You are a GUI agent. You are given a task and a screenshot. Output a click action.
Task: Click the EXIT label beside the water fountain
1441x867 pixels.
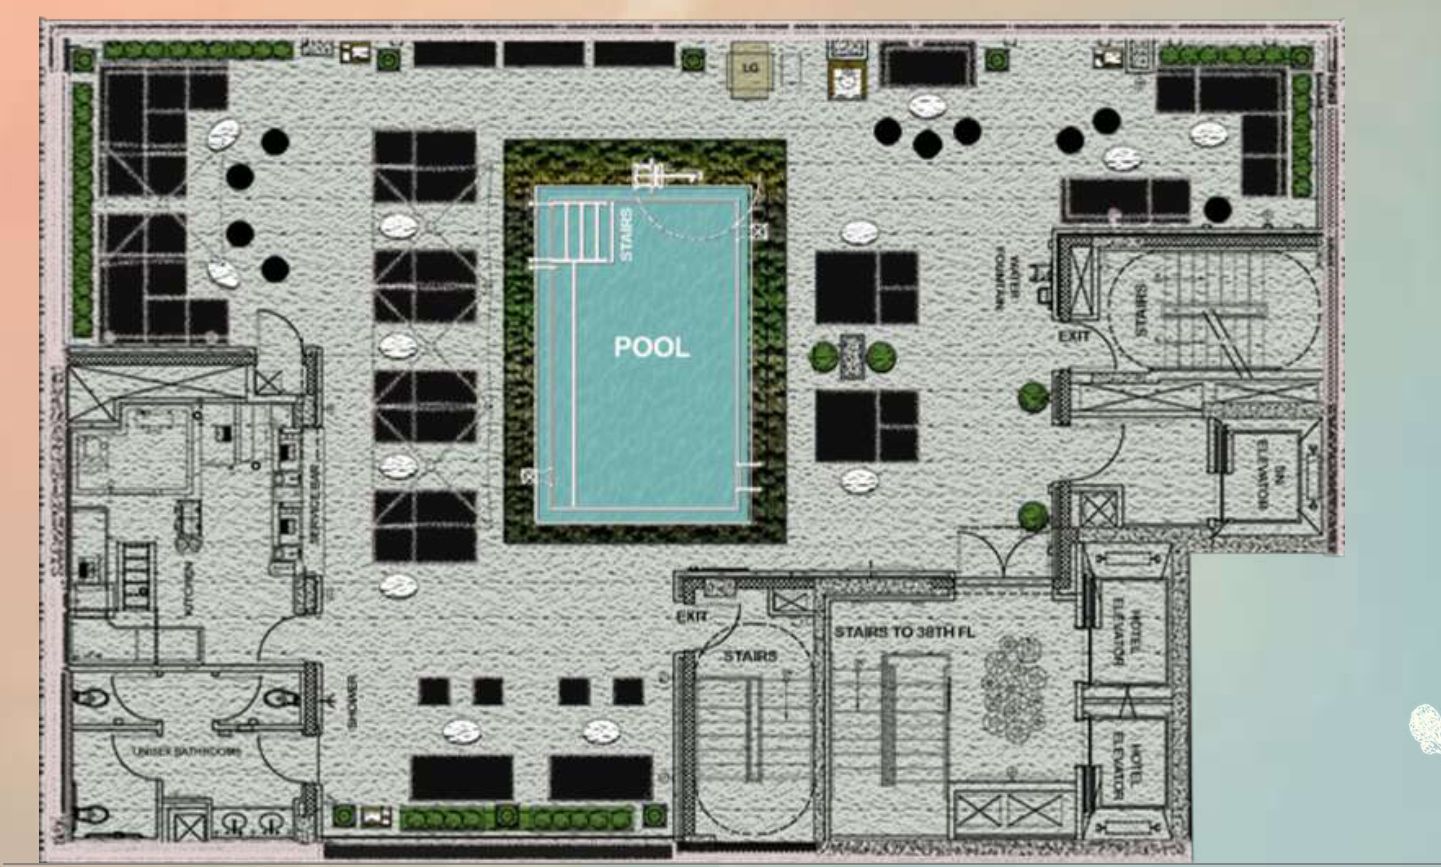pyautogui.click(x=1074, y=336)
